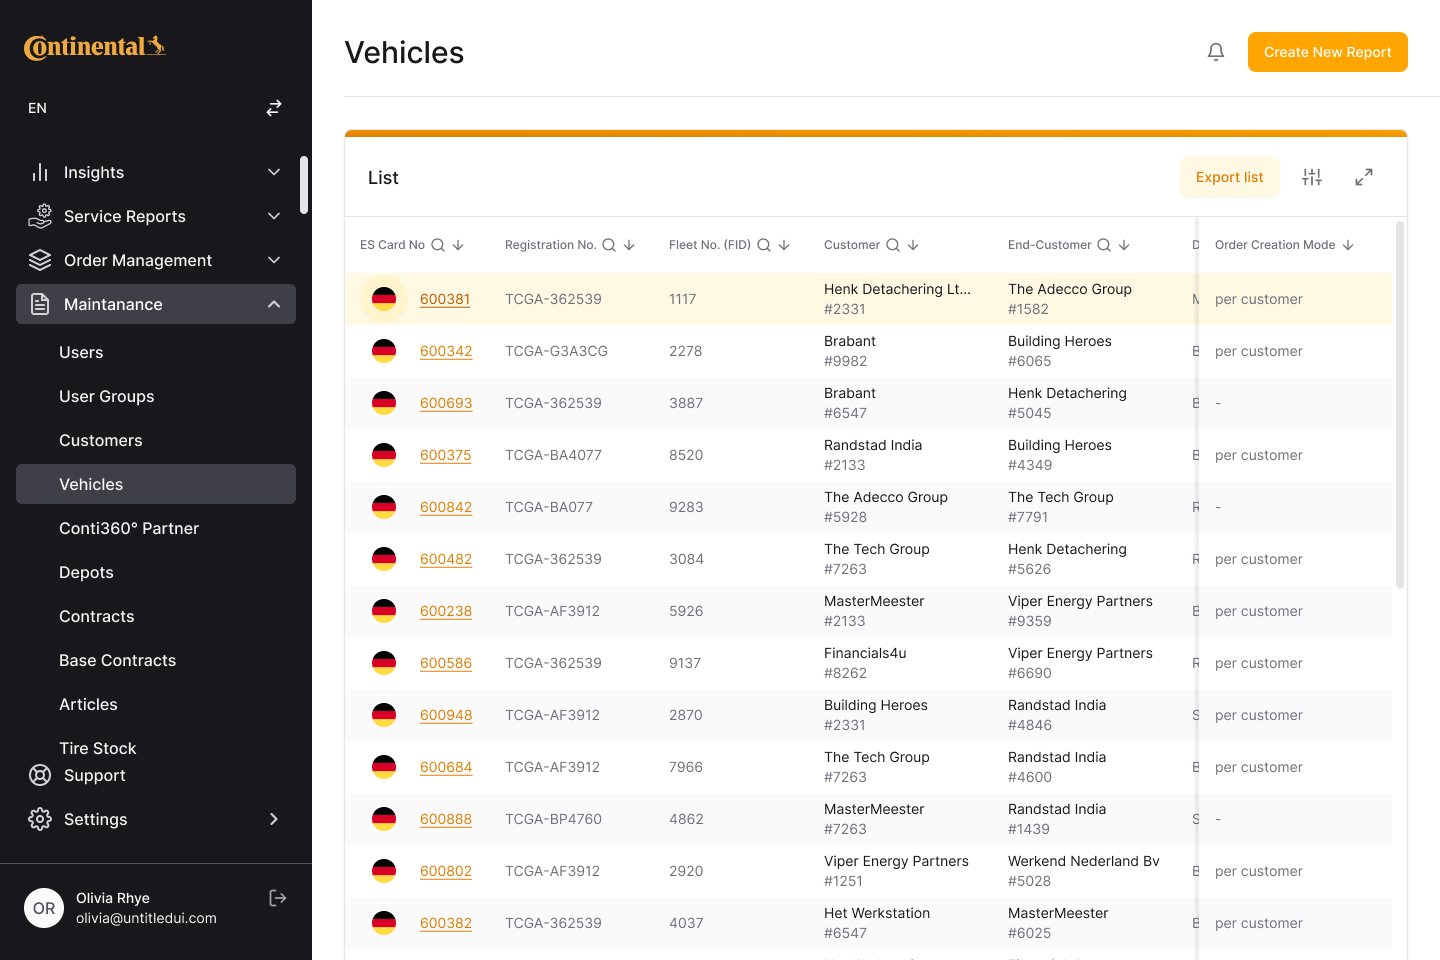Sort by Registration No. arrow
Viewport: 1440px width, 960px height.
click(629, 245)
